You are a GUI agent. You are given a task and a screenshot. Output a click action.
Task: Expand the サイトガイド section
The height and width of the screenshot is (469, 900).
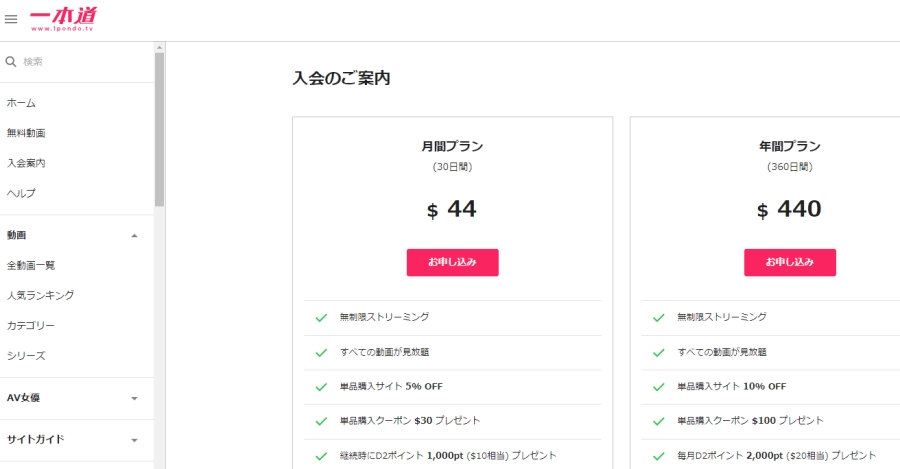(x=135, y=440)
